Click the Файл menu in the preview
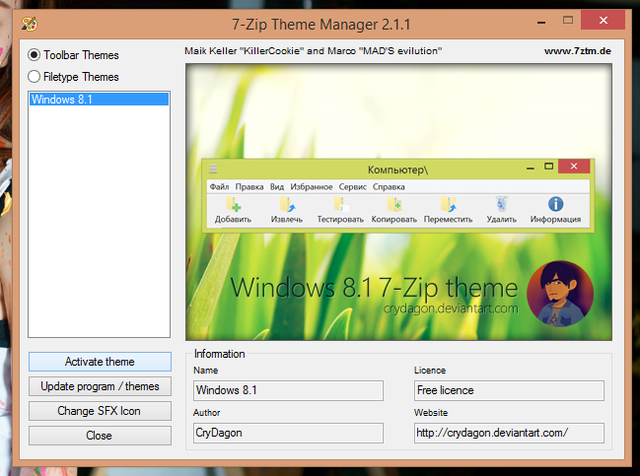The width and height of the screenshot is (640, 476). 219,187
